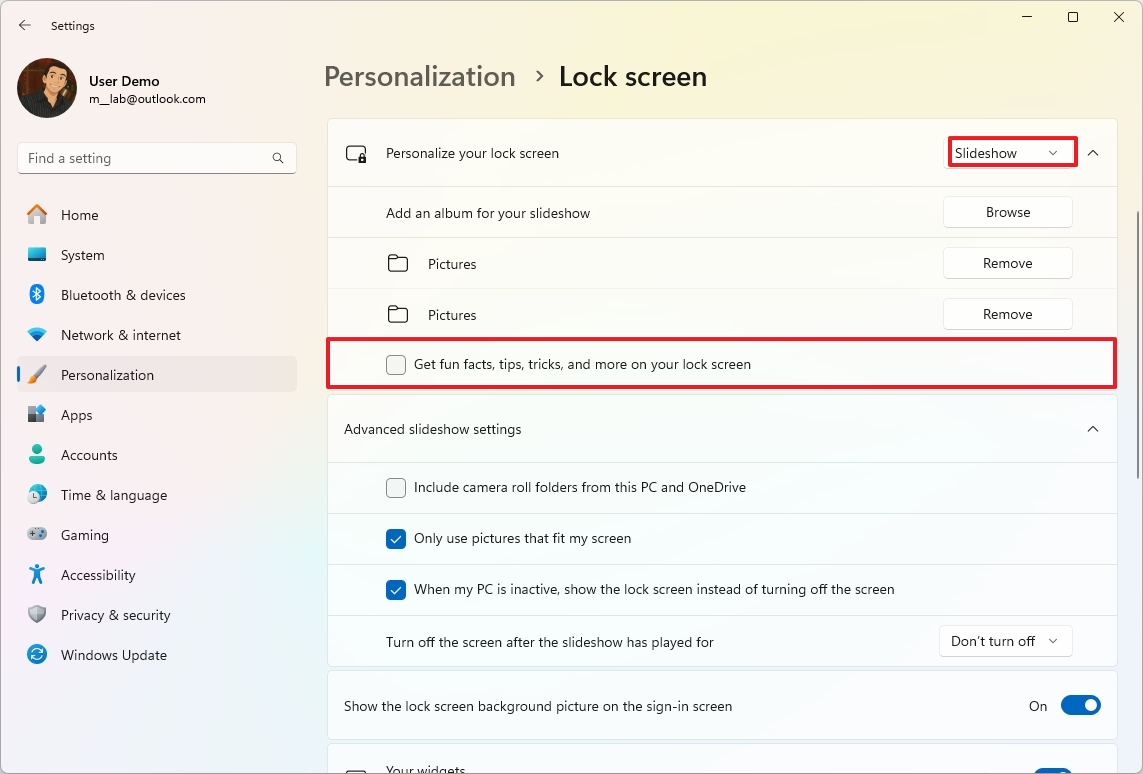Open the System settings page

[x=82, y=255]
